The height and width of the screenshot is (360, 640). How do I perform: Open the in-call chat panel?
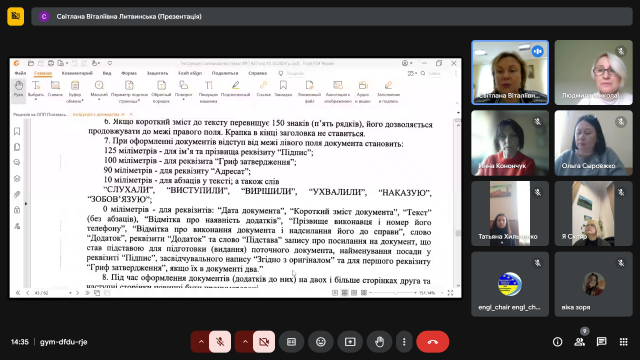(602, 342)
